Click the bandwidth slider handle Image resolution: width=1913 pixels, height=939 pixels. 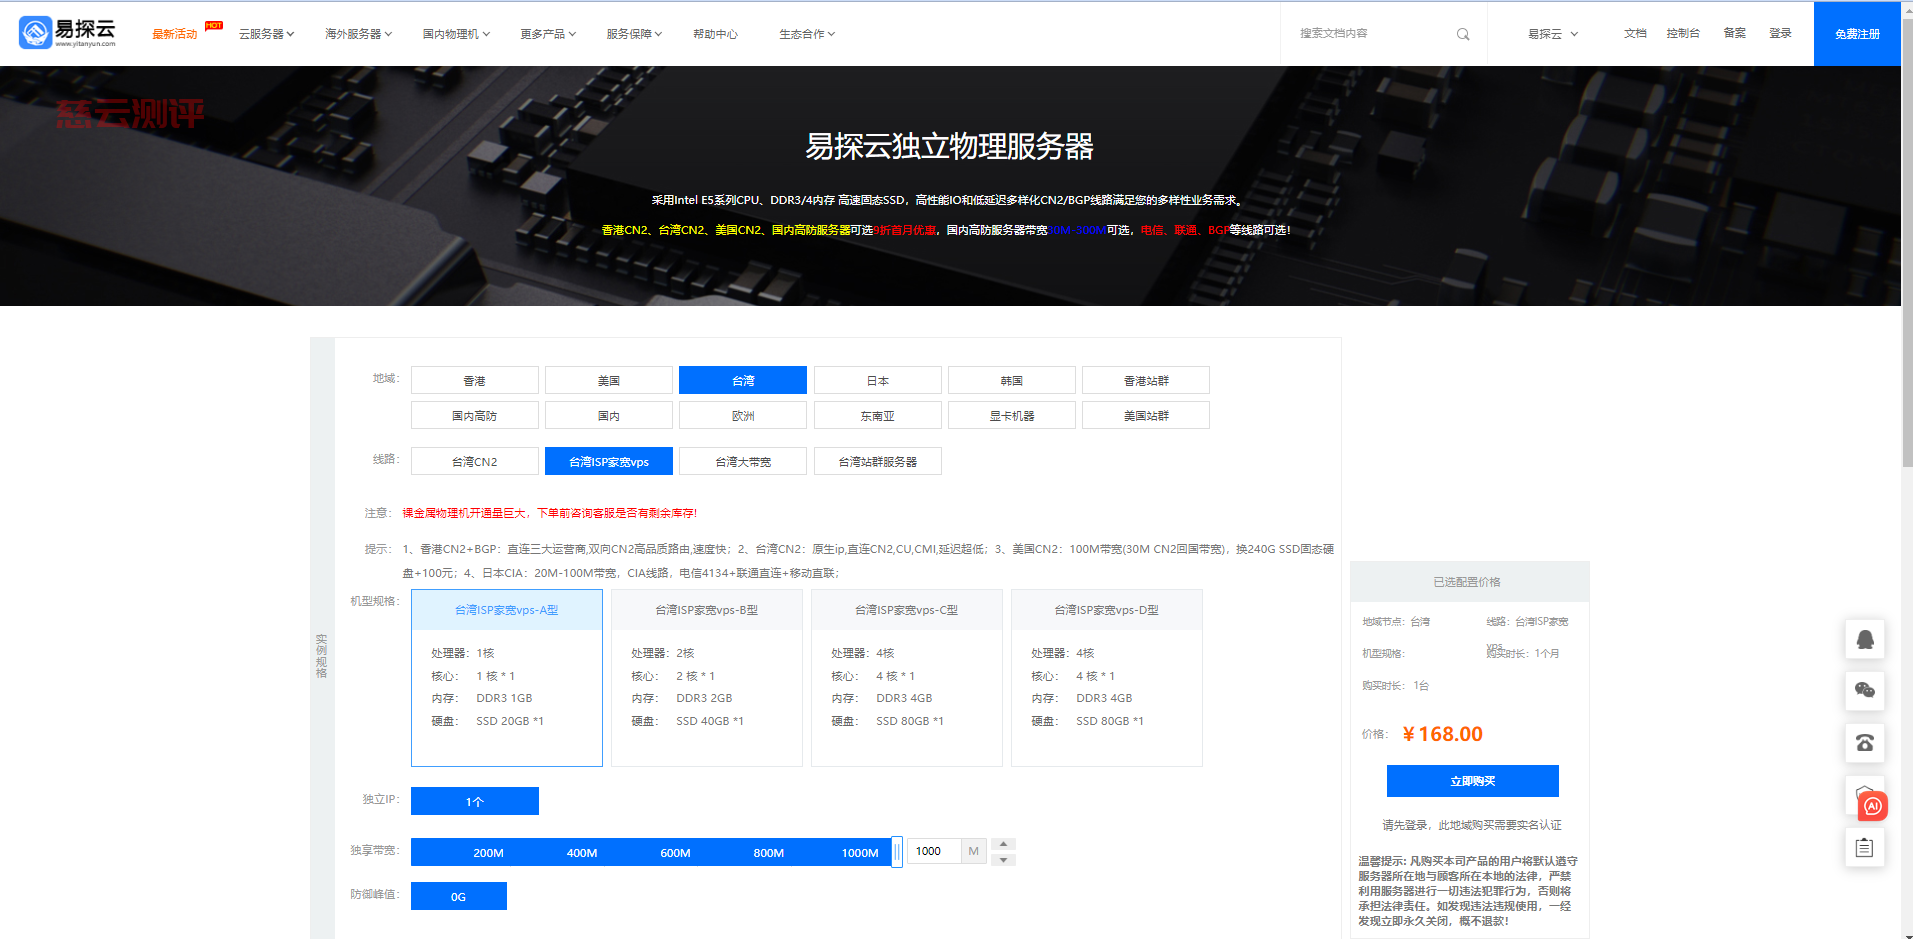897,852
